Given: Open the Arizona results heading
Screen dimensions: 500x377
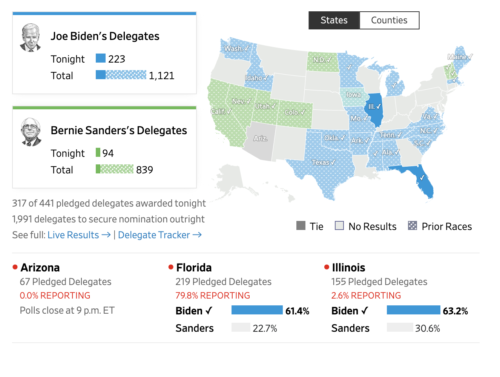Looking at the screenshot, I should 40,268.
